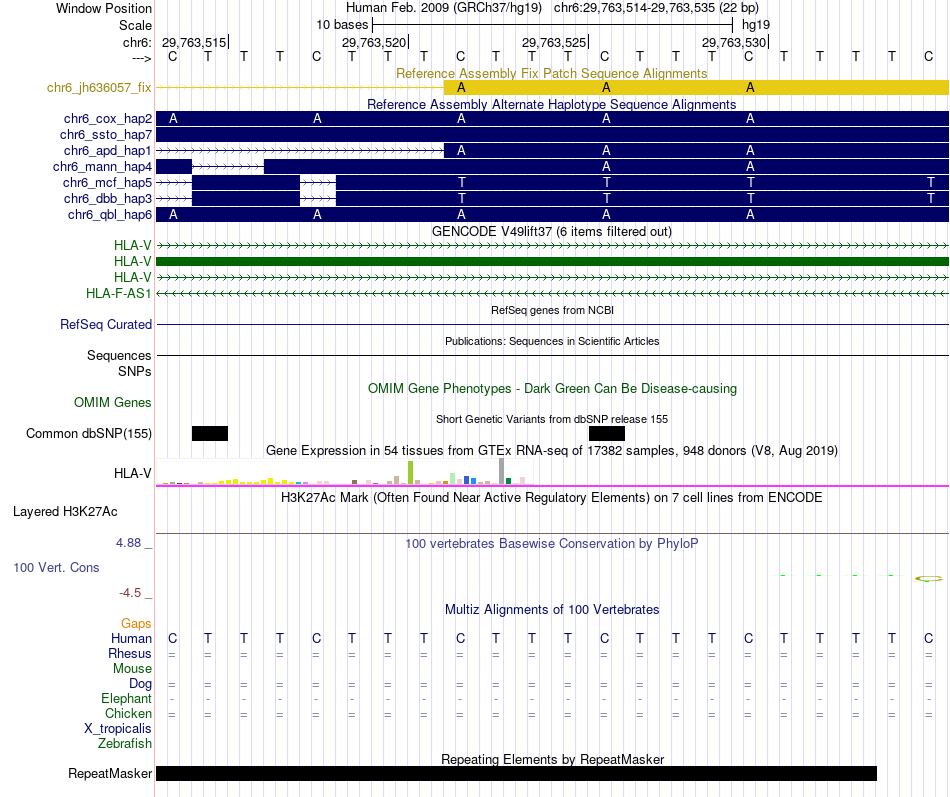Screen dimensions: 950x797
Task: Click the chr6:29,763,514-29,763,535 position text
Action: [656, 8]
